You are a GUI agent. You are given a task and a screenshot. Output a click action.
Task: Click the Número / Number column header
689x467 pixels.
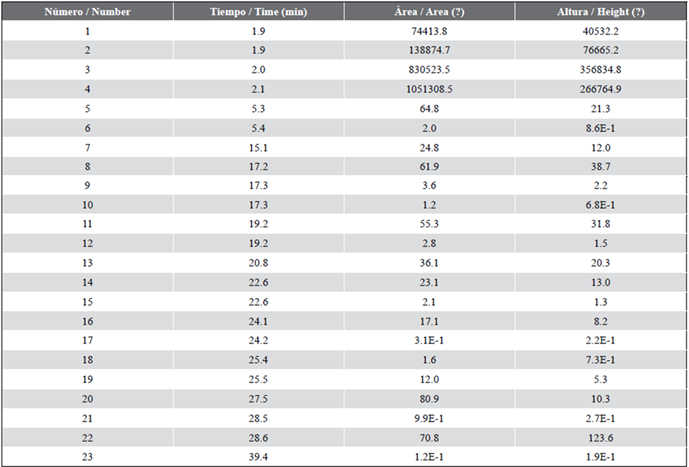(87, 11)
